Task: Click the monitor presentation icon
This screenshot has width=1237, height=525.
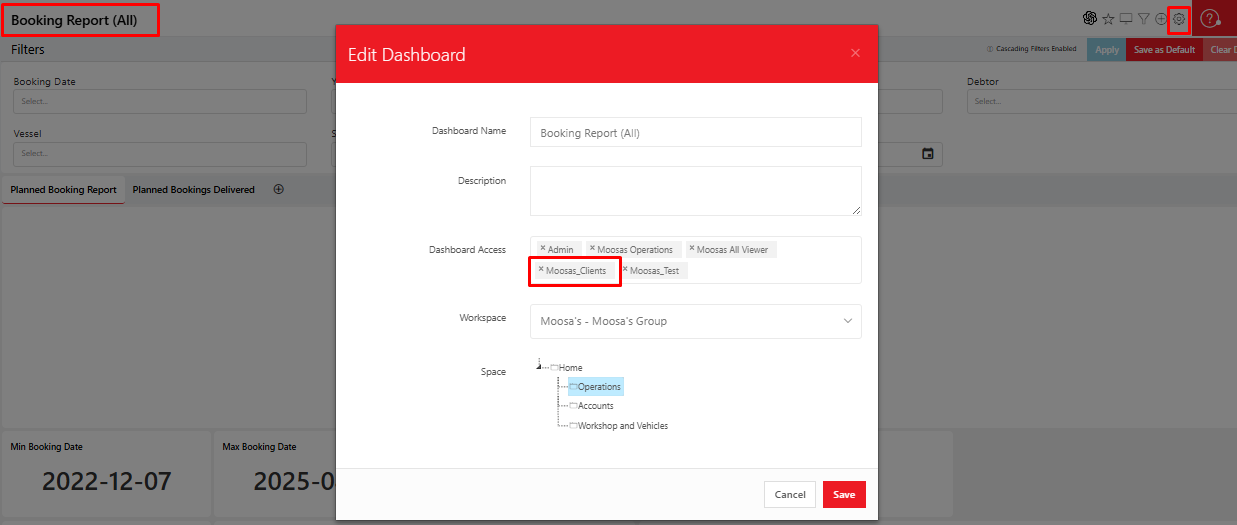Action: (x=1125, y=18)
